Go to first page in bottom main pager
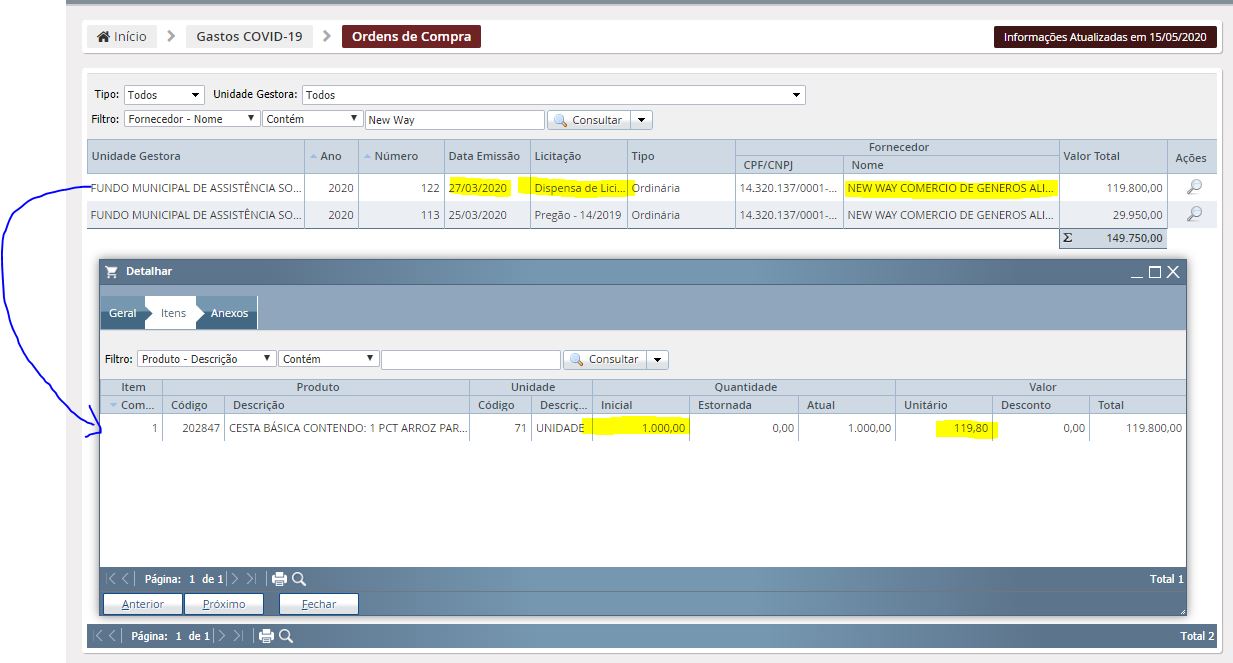1233x663 pixels. coord(98,636)
